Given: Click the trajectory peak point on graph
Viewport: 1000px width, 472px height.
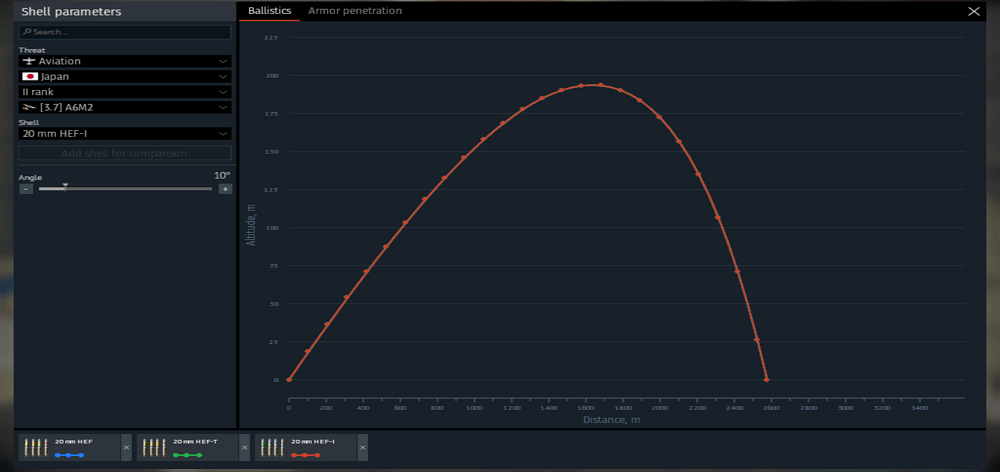Looking at the screenshot, I should [600, 85].
